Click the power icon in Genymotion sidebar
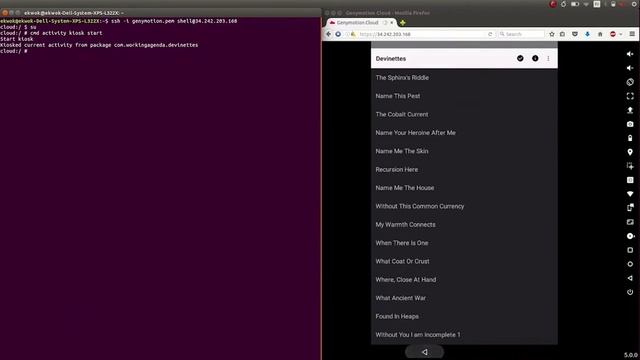This screenshot has height=360, width=640. coord(630,292)
